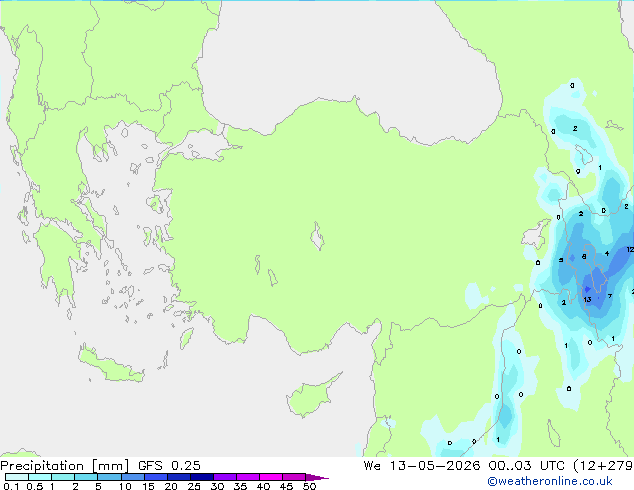634x490 pixels.
Task: Pick the 45–50 mm magenta legend swatch
Action: pyautogui.click(x=294, y=477)
